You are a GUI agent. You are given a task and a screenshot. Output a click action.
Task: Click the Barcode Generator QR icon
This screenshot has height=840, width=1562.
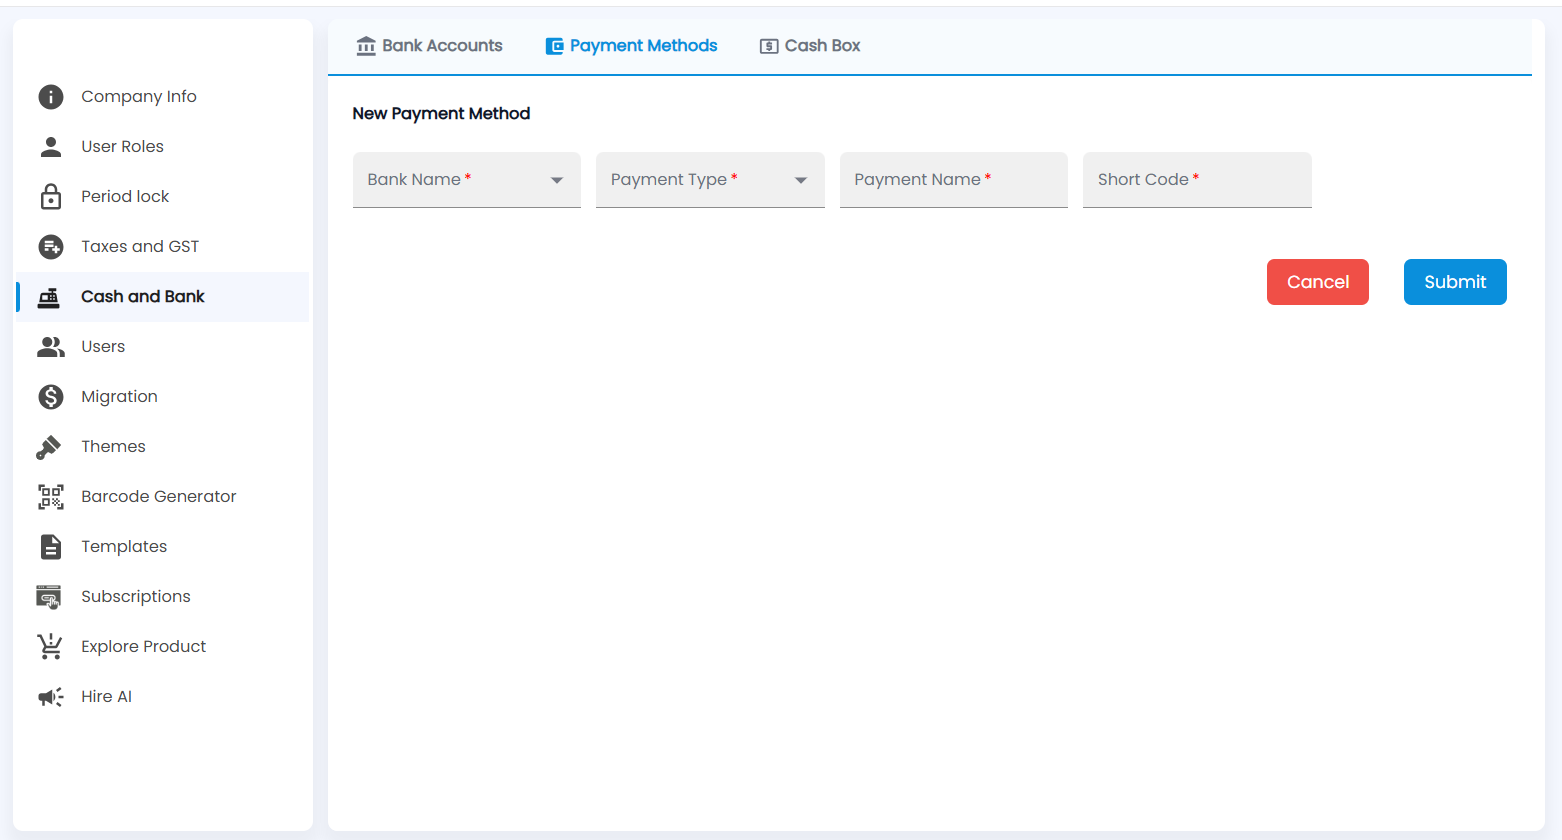click(50, 496)
